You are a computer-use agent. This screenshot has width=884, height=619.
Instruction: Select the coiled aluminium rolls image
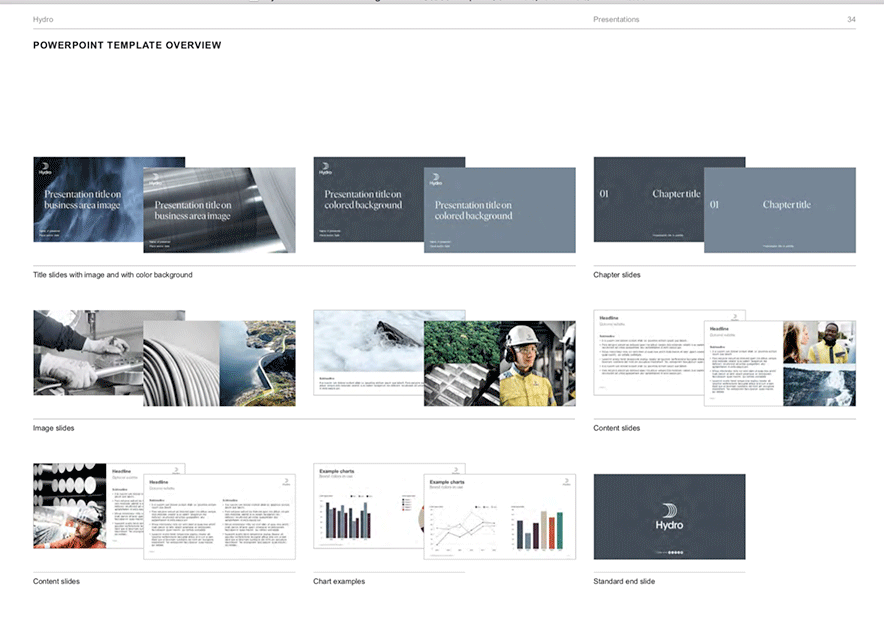[180, 364]
